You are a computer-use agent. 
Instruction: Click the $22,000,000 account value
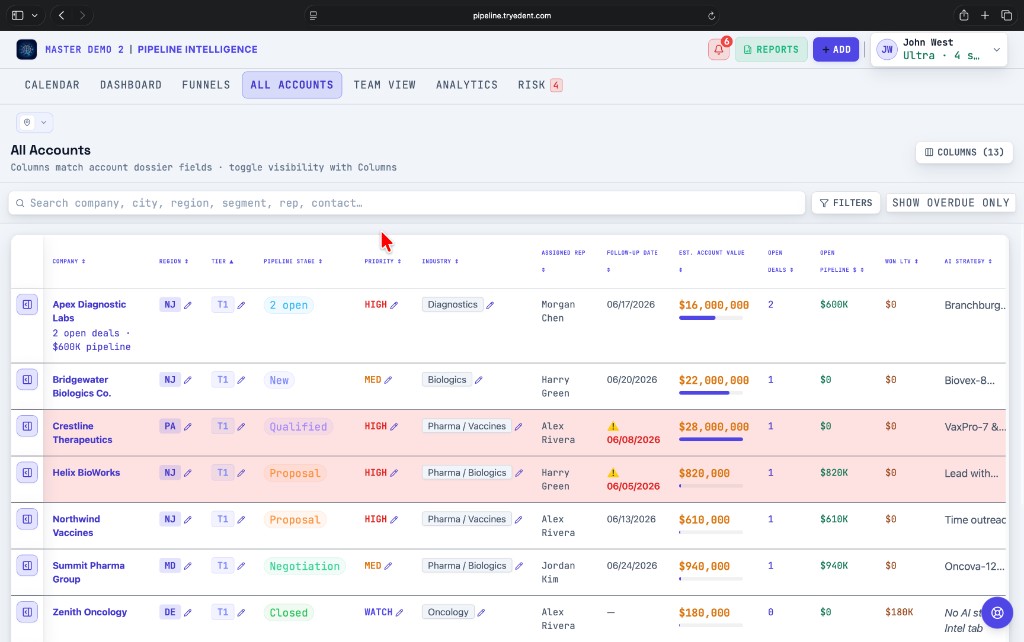click(x=714, y=380)
